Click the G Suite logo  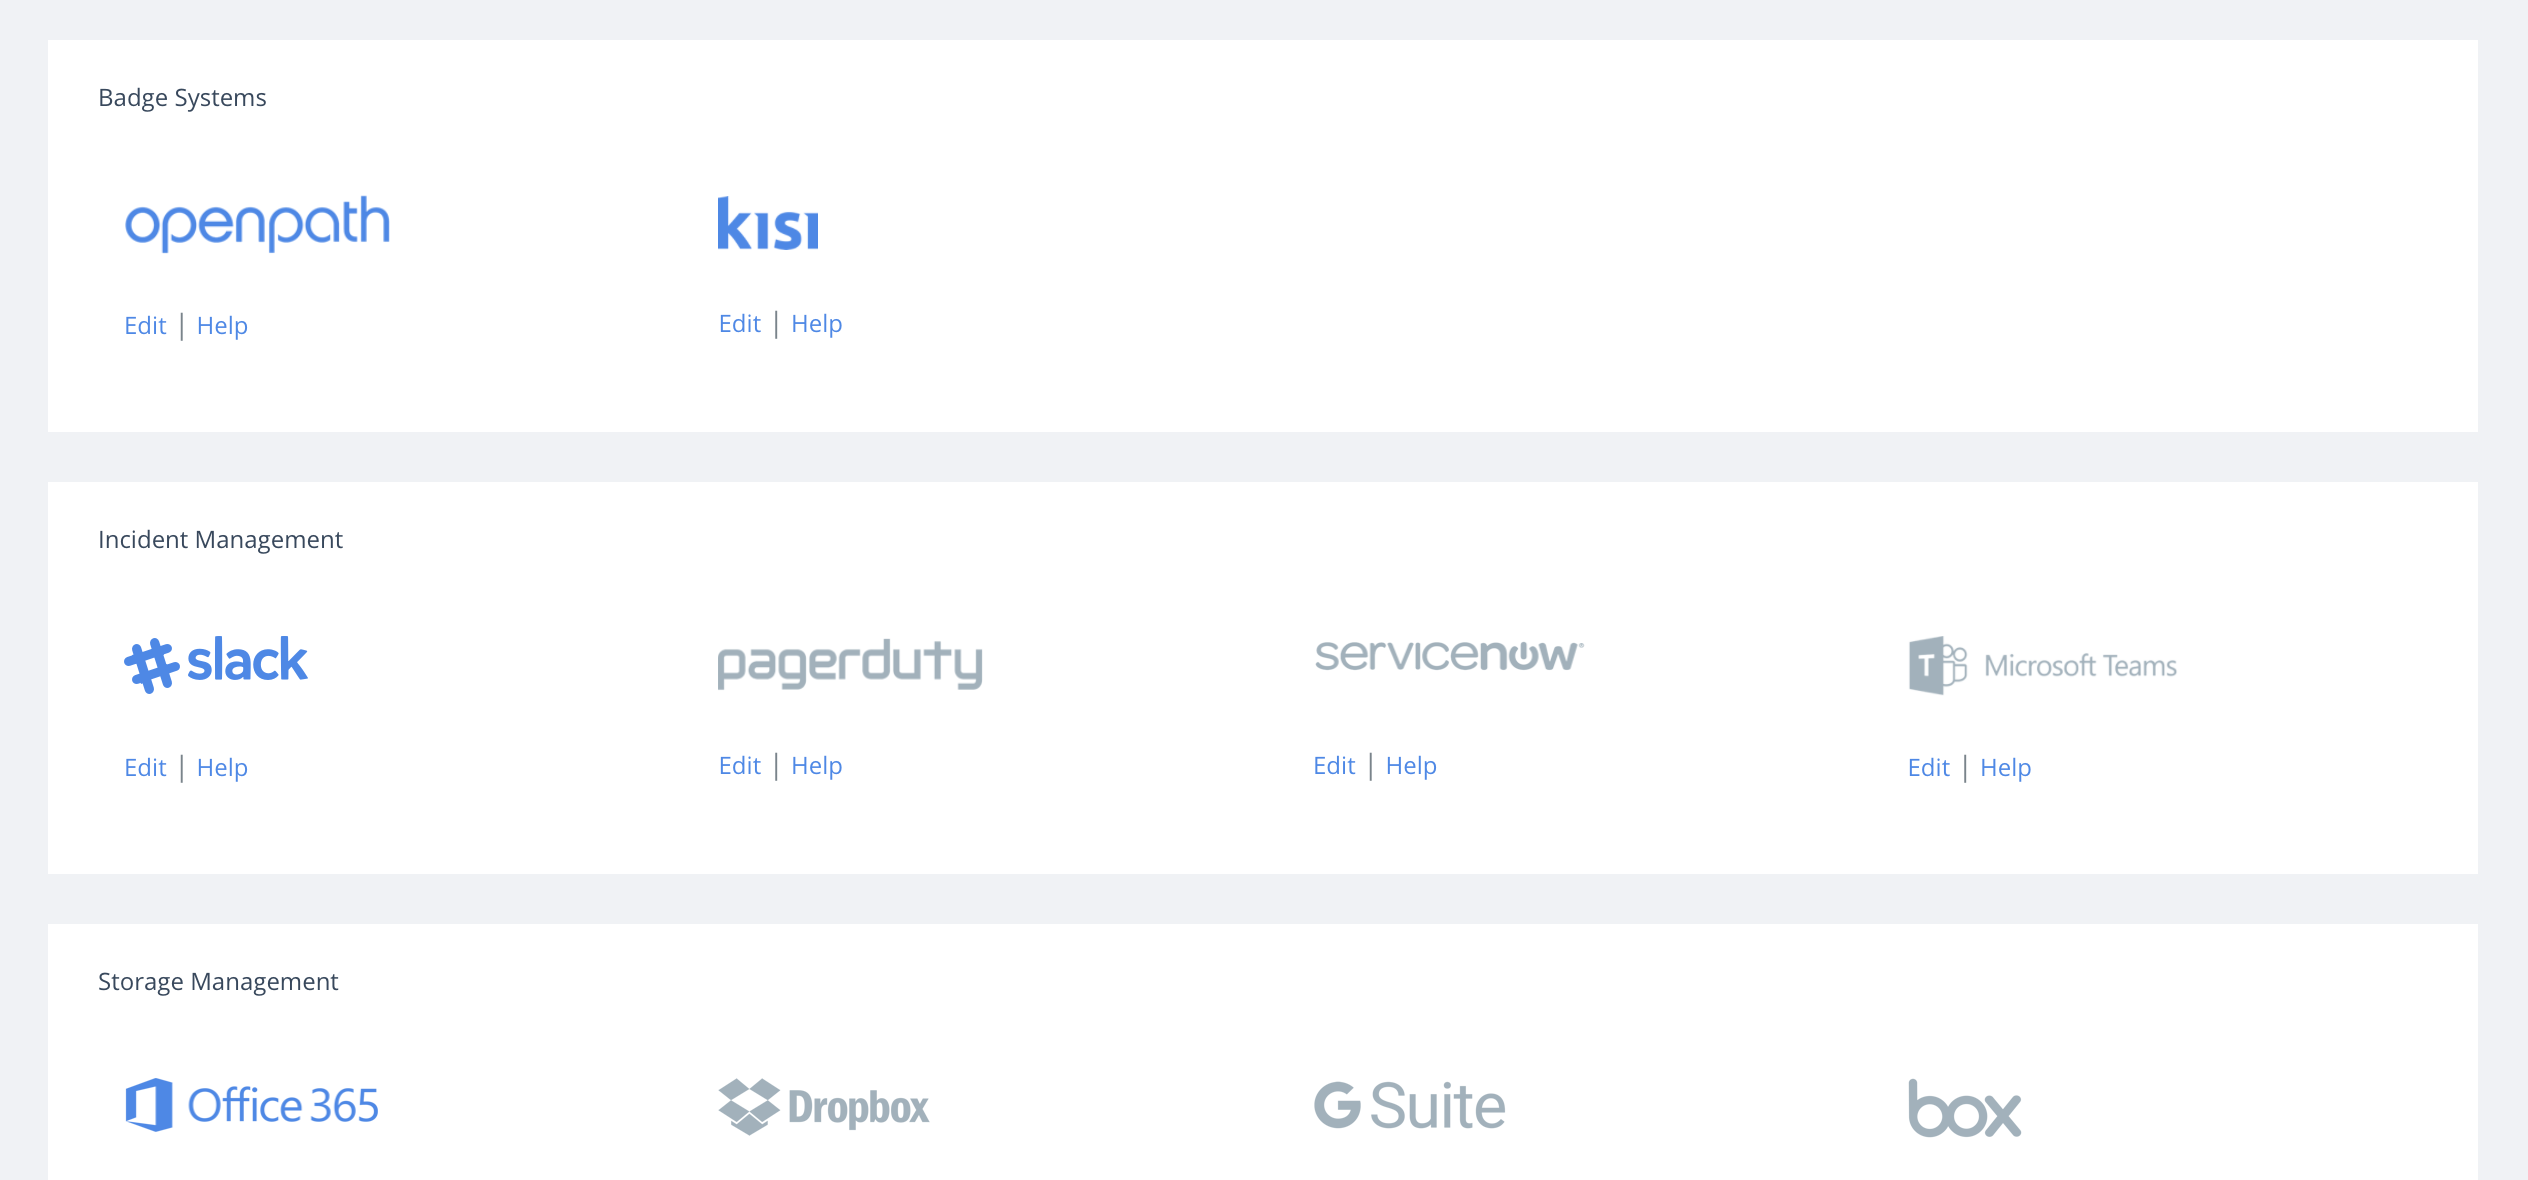[x=1409, y=1105]
